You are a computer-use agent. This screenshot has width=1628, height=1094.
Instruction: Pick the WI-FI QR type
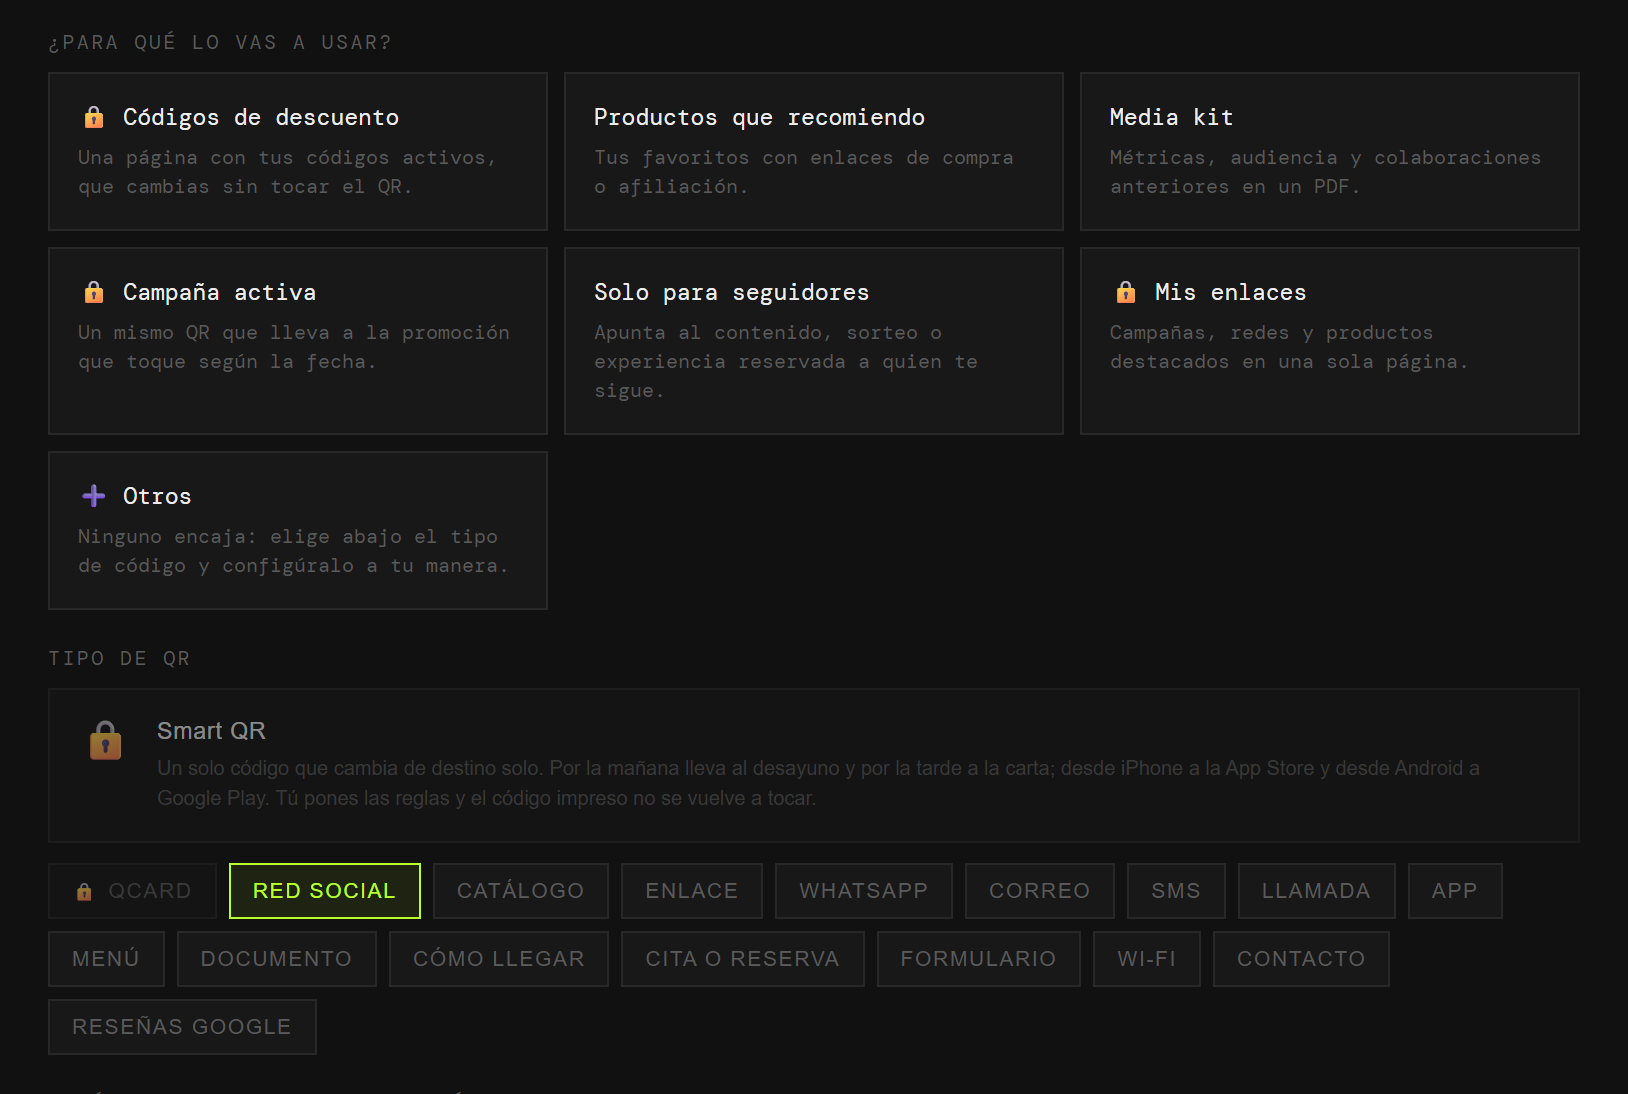1147,959
